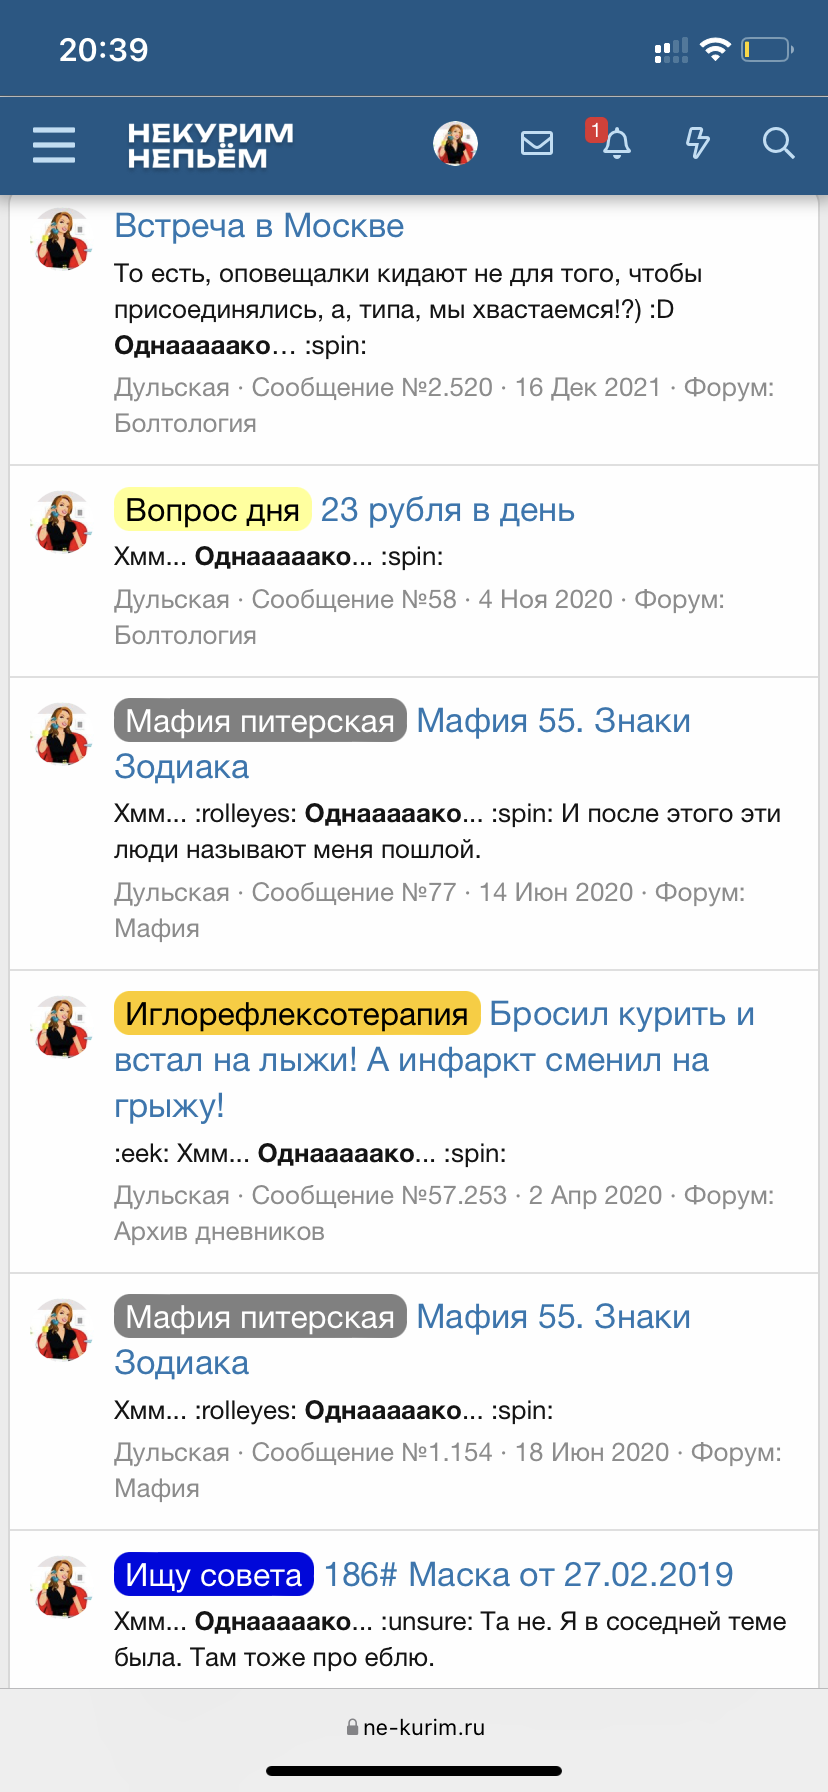The image size is (828, 1792).
Task: Select the Иглорефлексотерапия prefix tag
Action: pos(297,1014)
